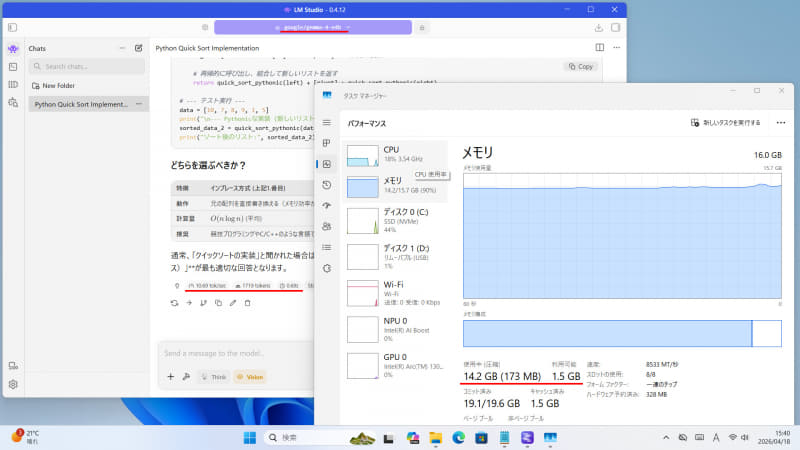Click the continue arrow under the response
This screenshot has width=800, height=450.
click(x=189, y=303)
